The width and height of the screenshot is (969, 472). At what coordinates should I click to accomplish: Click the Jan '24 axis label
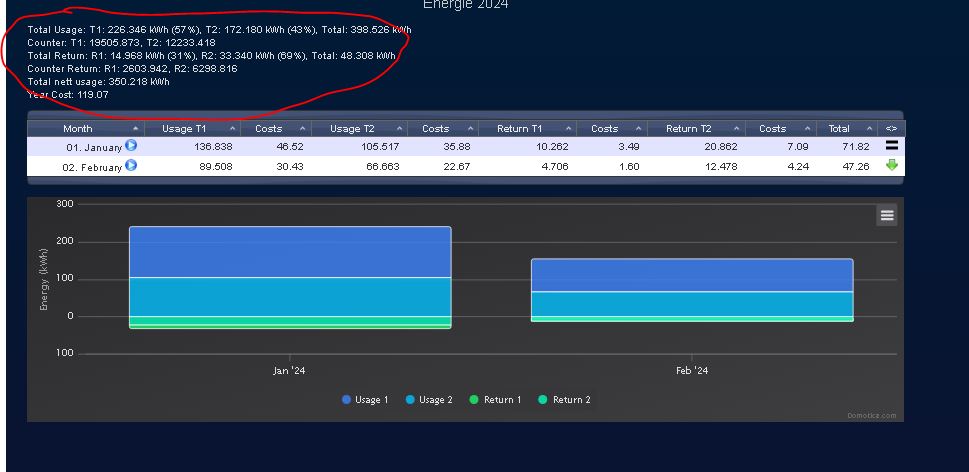click(x=290, y=371)
